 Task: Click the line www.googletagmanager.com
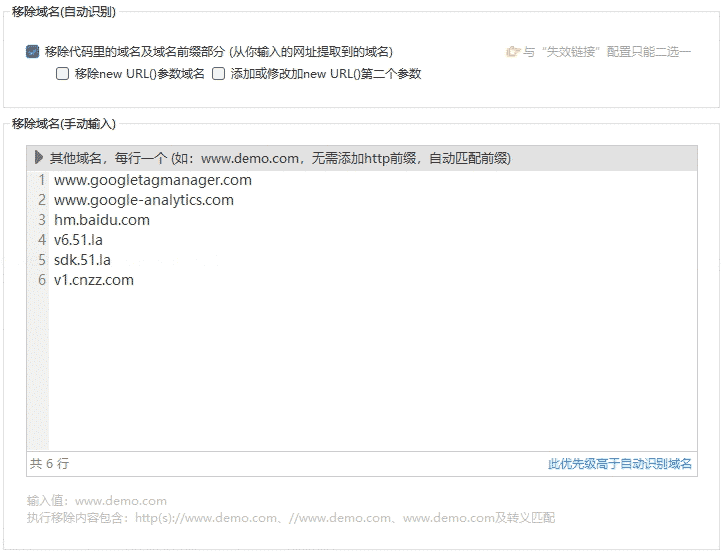point(153,180)
